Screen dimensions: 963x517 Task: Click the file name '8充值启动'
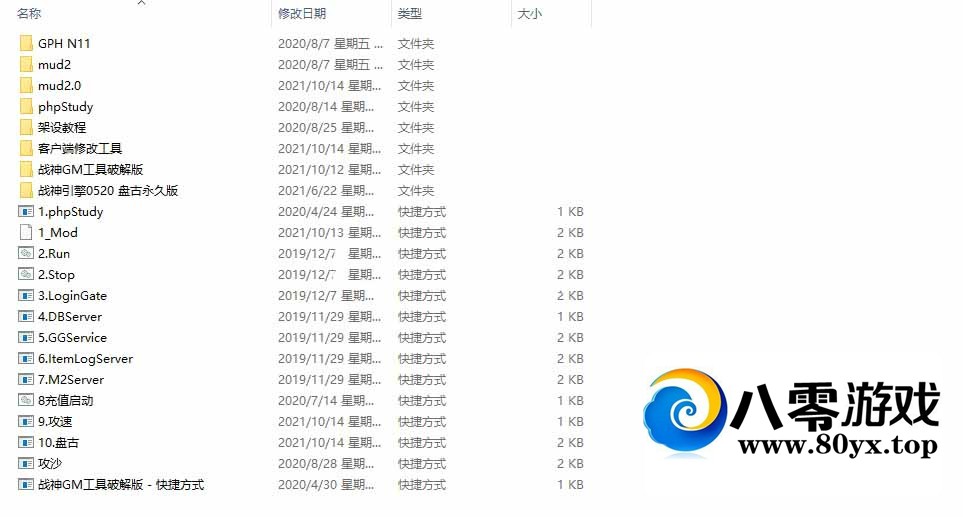point(66,400)
